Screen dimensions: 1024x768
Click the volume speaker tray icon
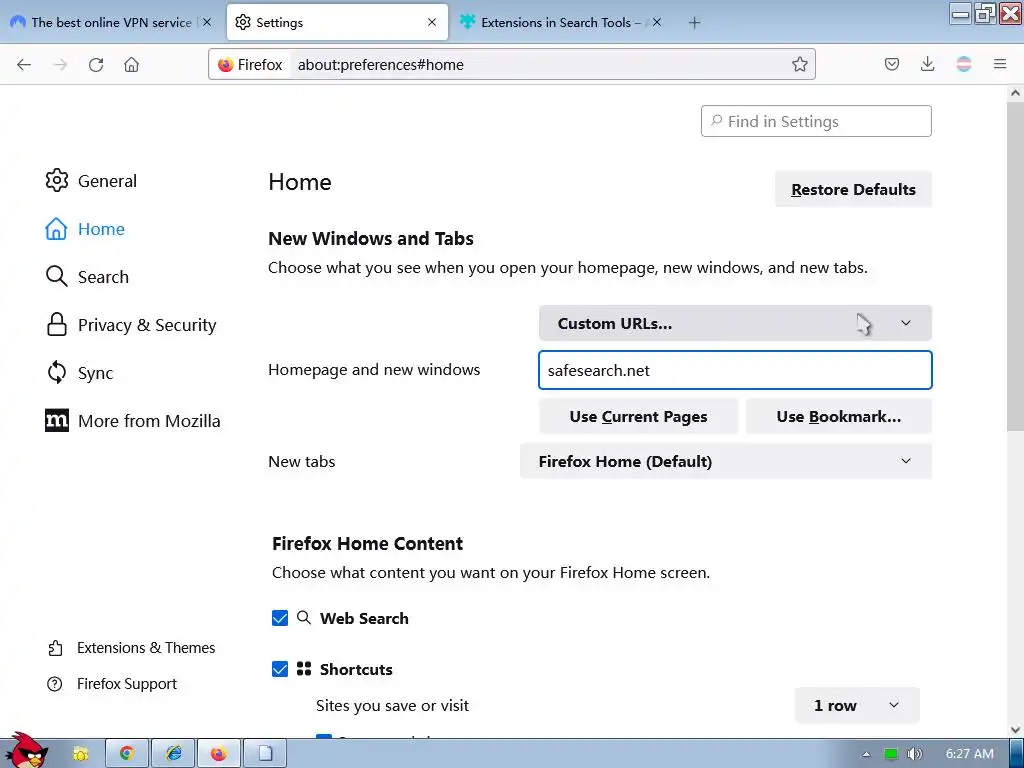click(x=914, y=754)
